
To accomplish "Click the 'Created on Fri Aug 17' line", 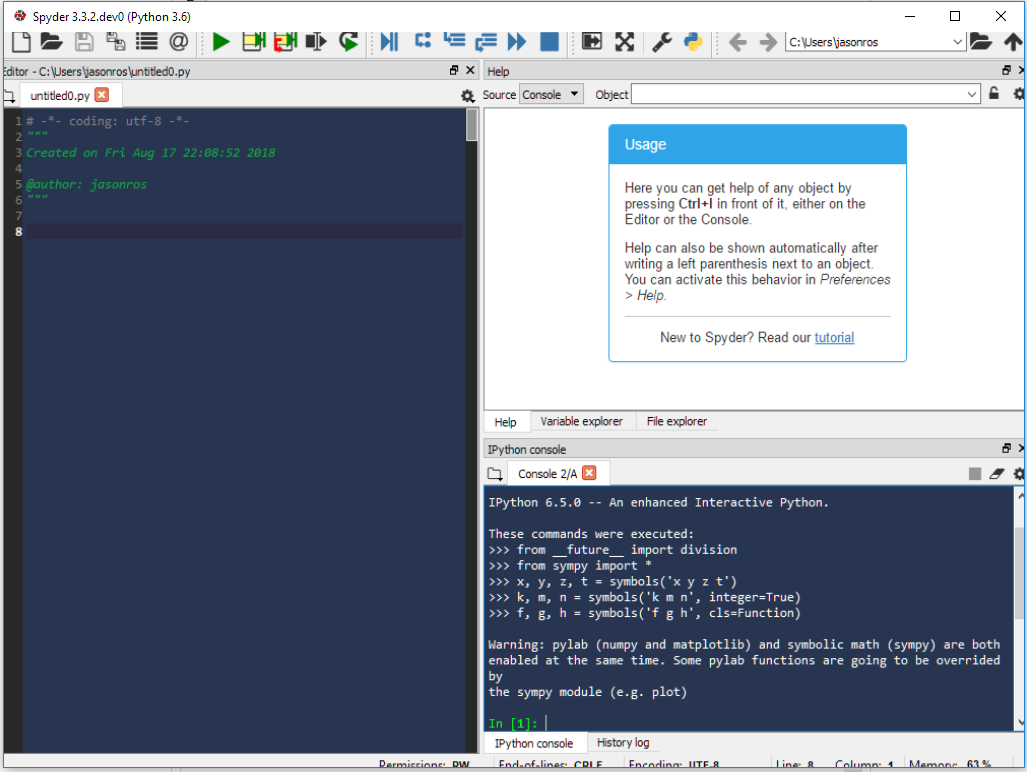I will 151,153.
